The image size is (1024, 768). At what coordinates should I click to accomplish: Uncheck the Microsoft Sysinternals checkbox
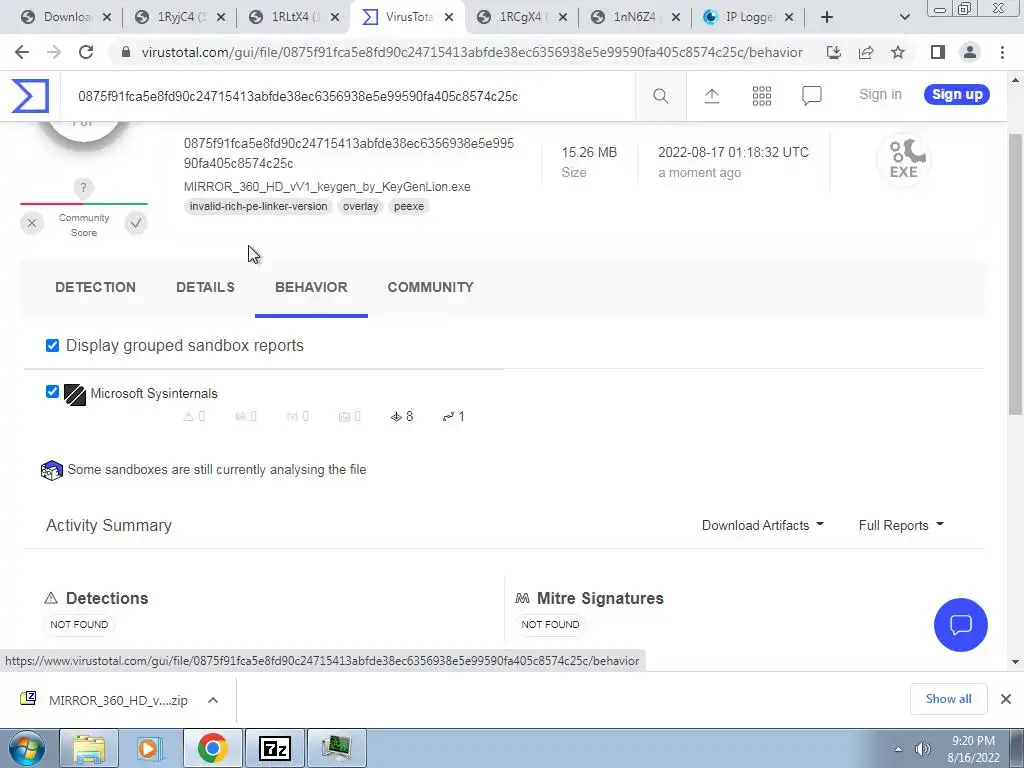coord(52,392)
